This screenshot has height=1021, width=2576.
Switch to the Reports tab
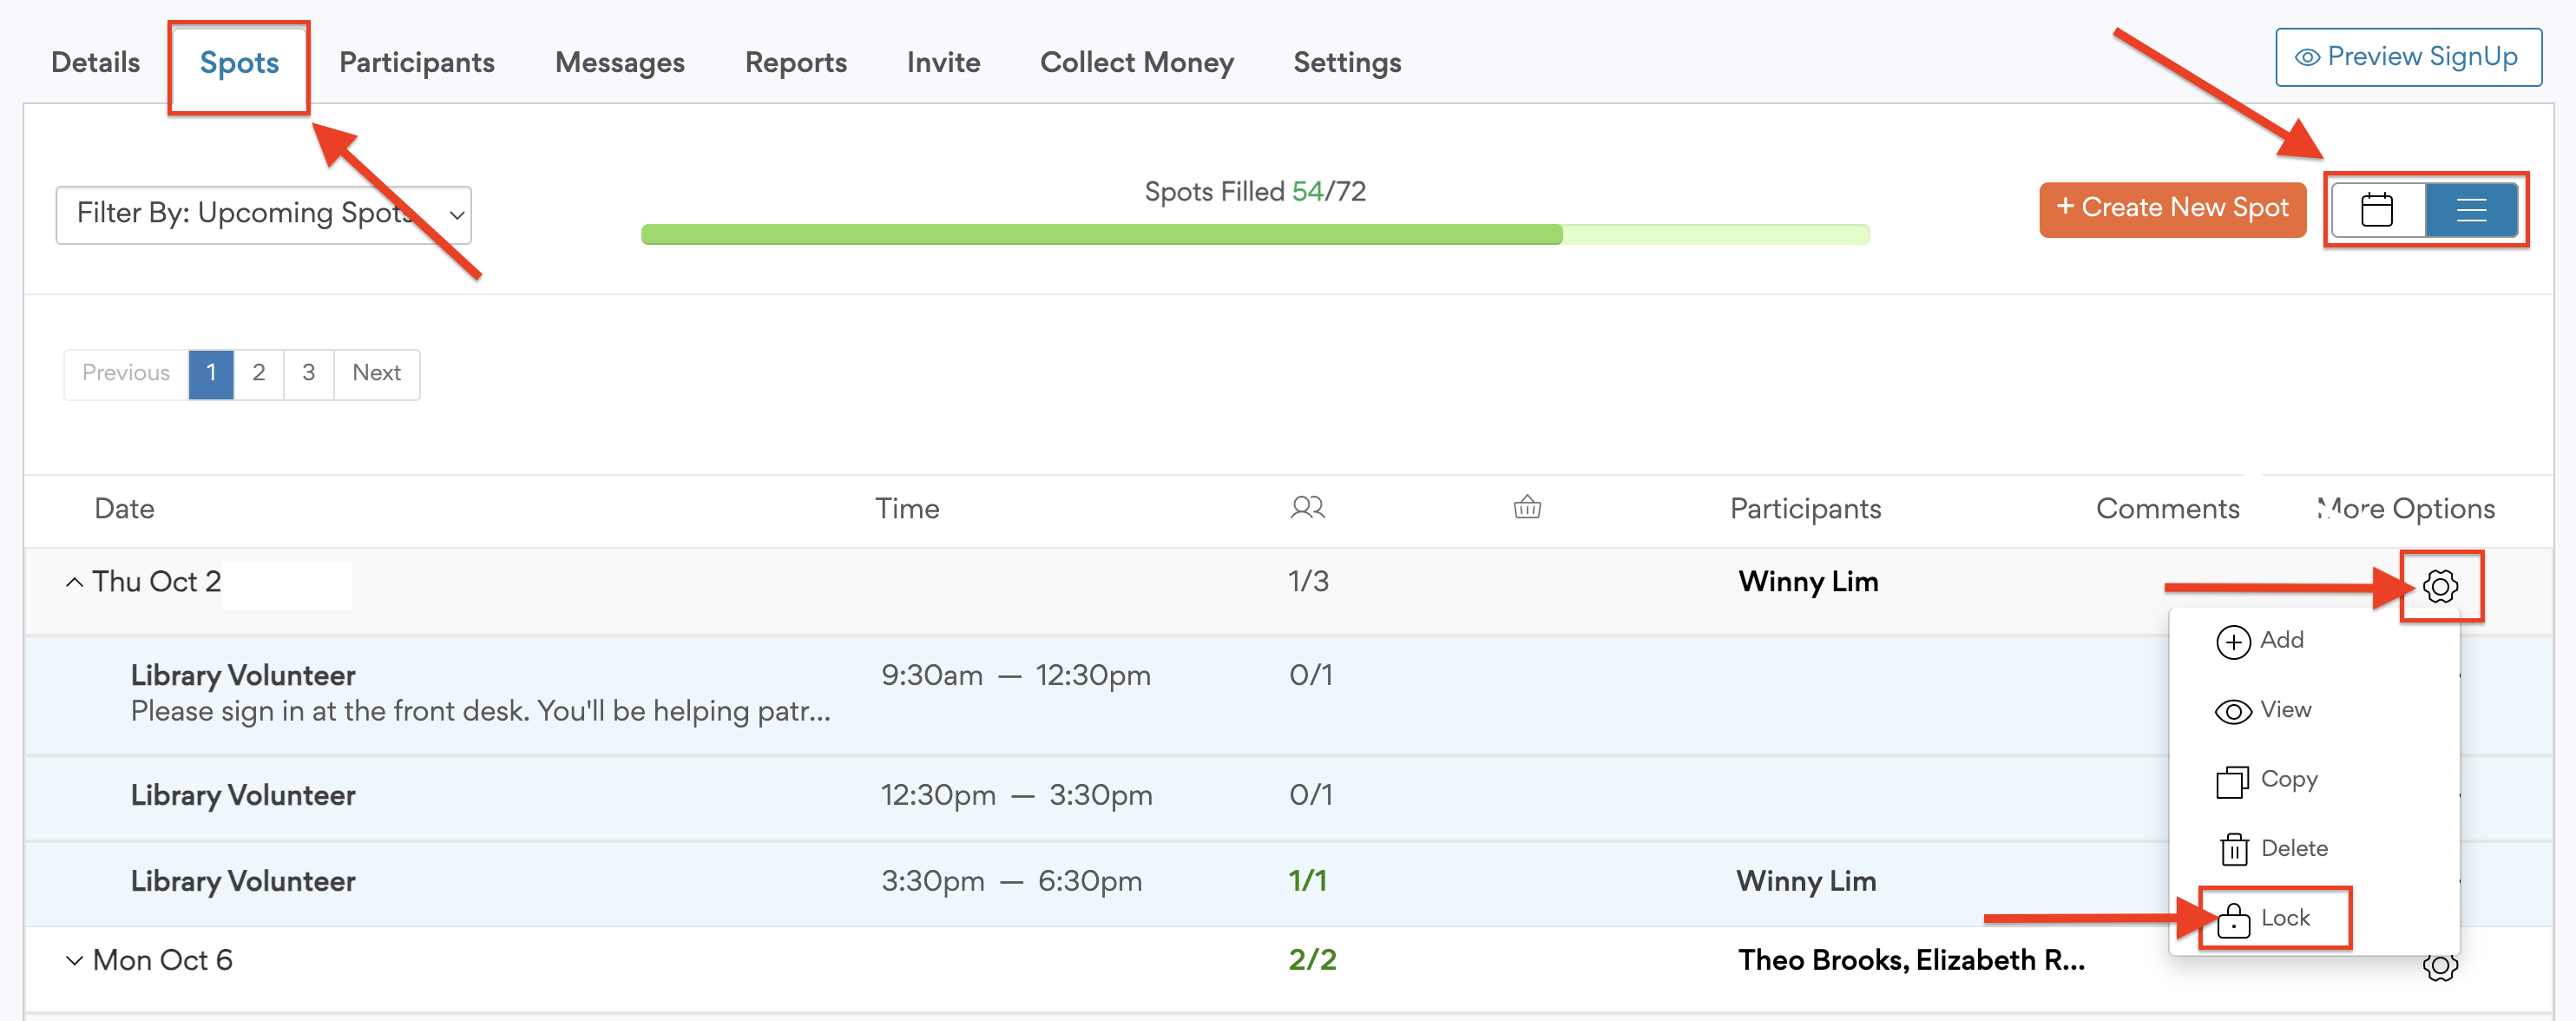click(x=795, y=62)
